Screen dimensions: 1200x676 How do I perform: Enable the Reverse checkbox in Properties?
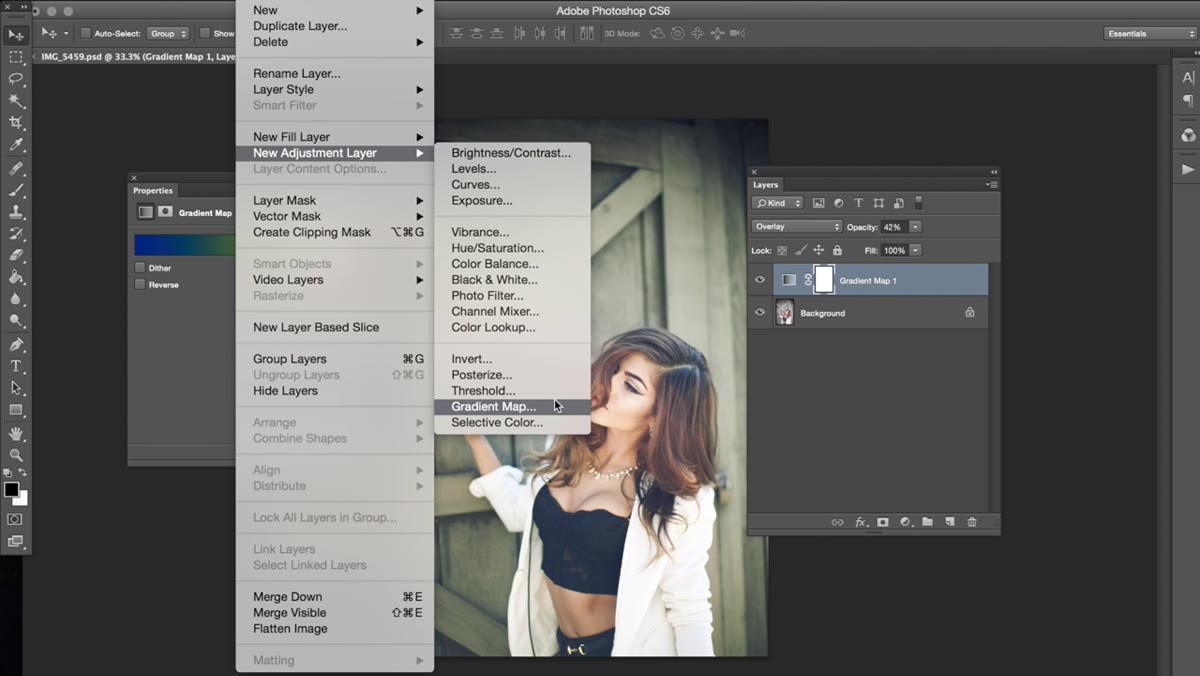[x=140, y=285]
